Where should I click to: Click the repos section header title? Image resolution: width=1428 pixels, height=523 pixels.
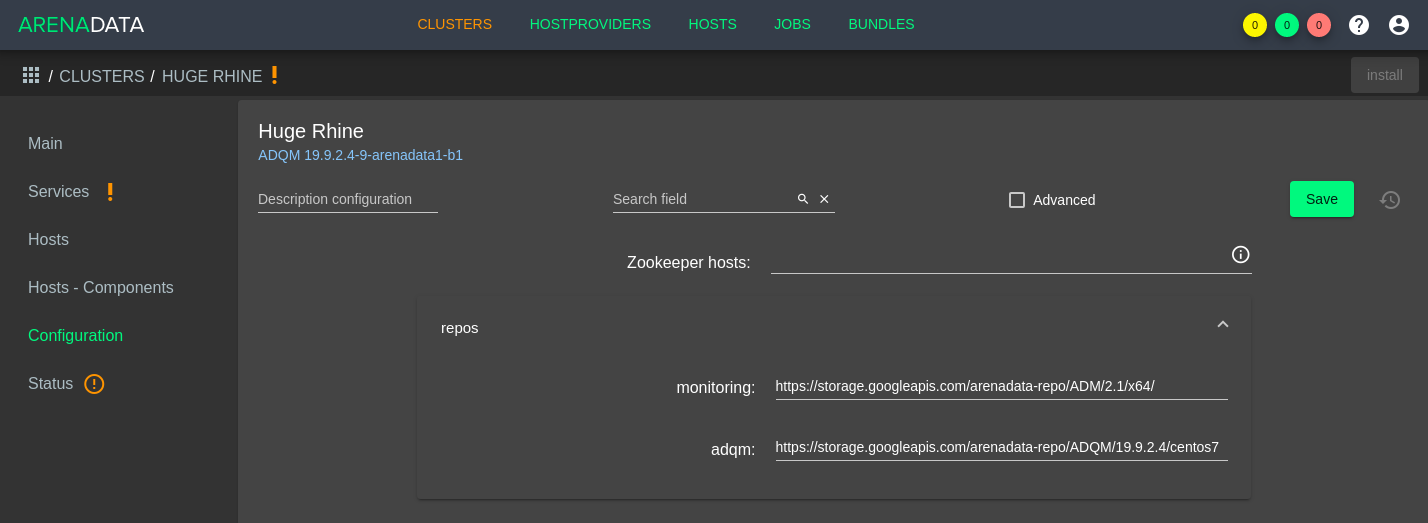[460, 328]
